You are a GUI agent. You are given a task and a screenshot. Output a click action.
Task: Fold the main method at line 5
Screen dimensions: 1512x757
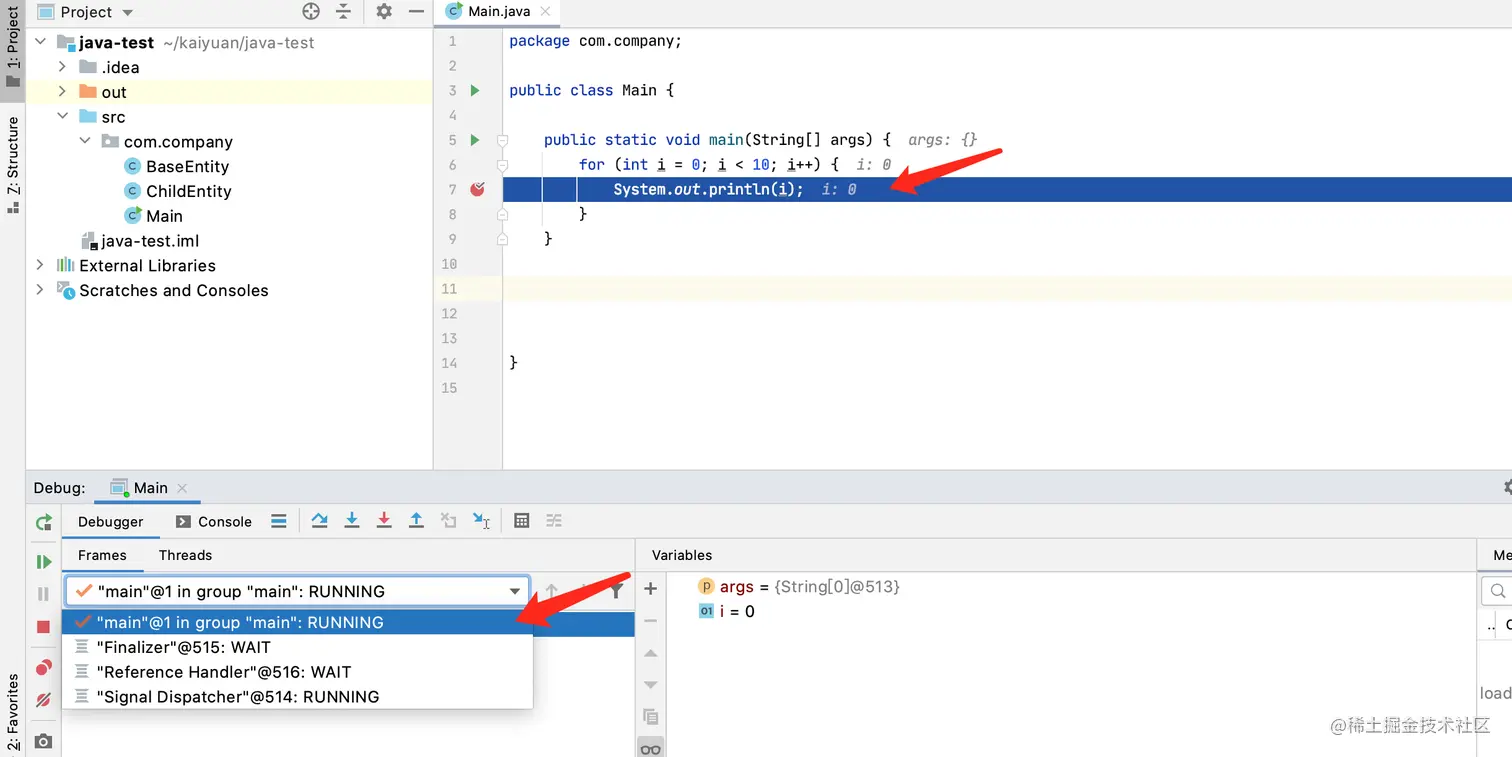click(x=503, y=140)
